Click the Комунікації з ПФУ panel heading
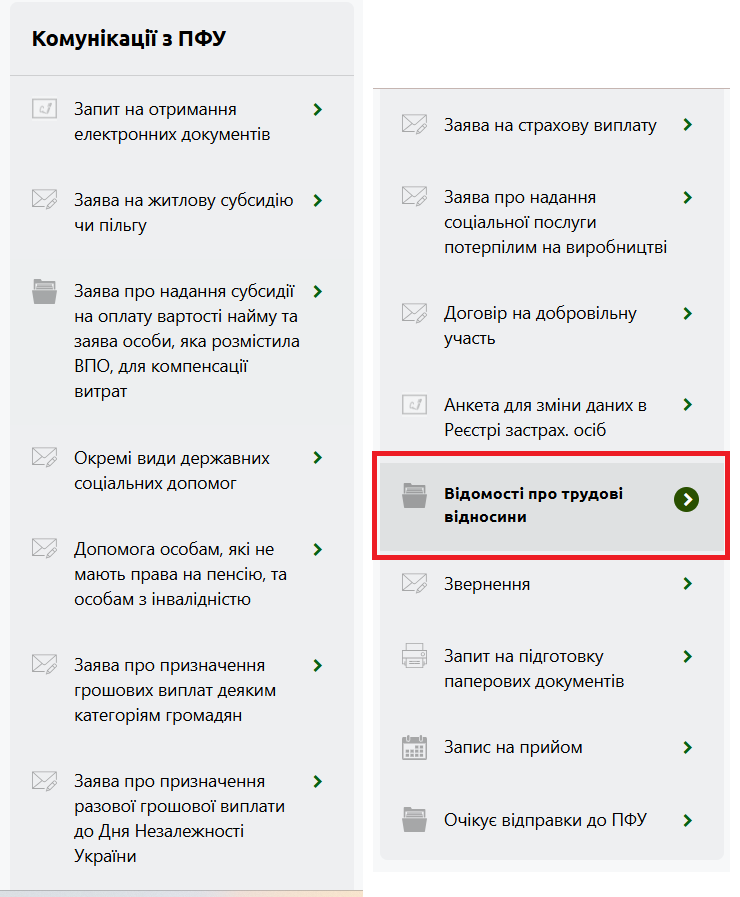 point(129,39)
